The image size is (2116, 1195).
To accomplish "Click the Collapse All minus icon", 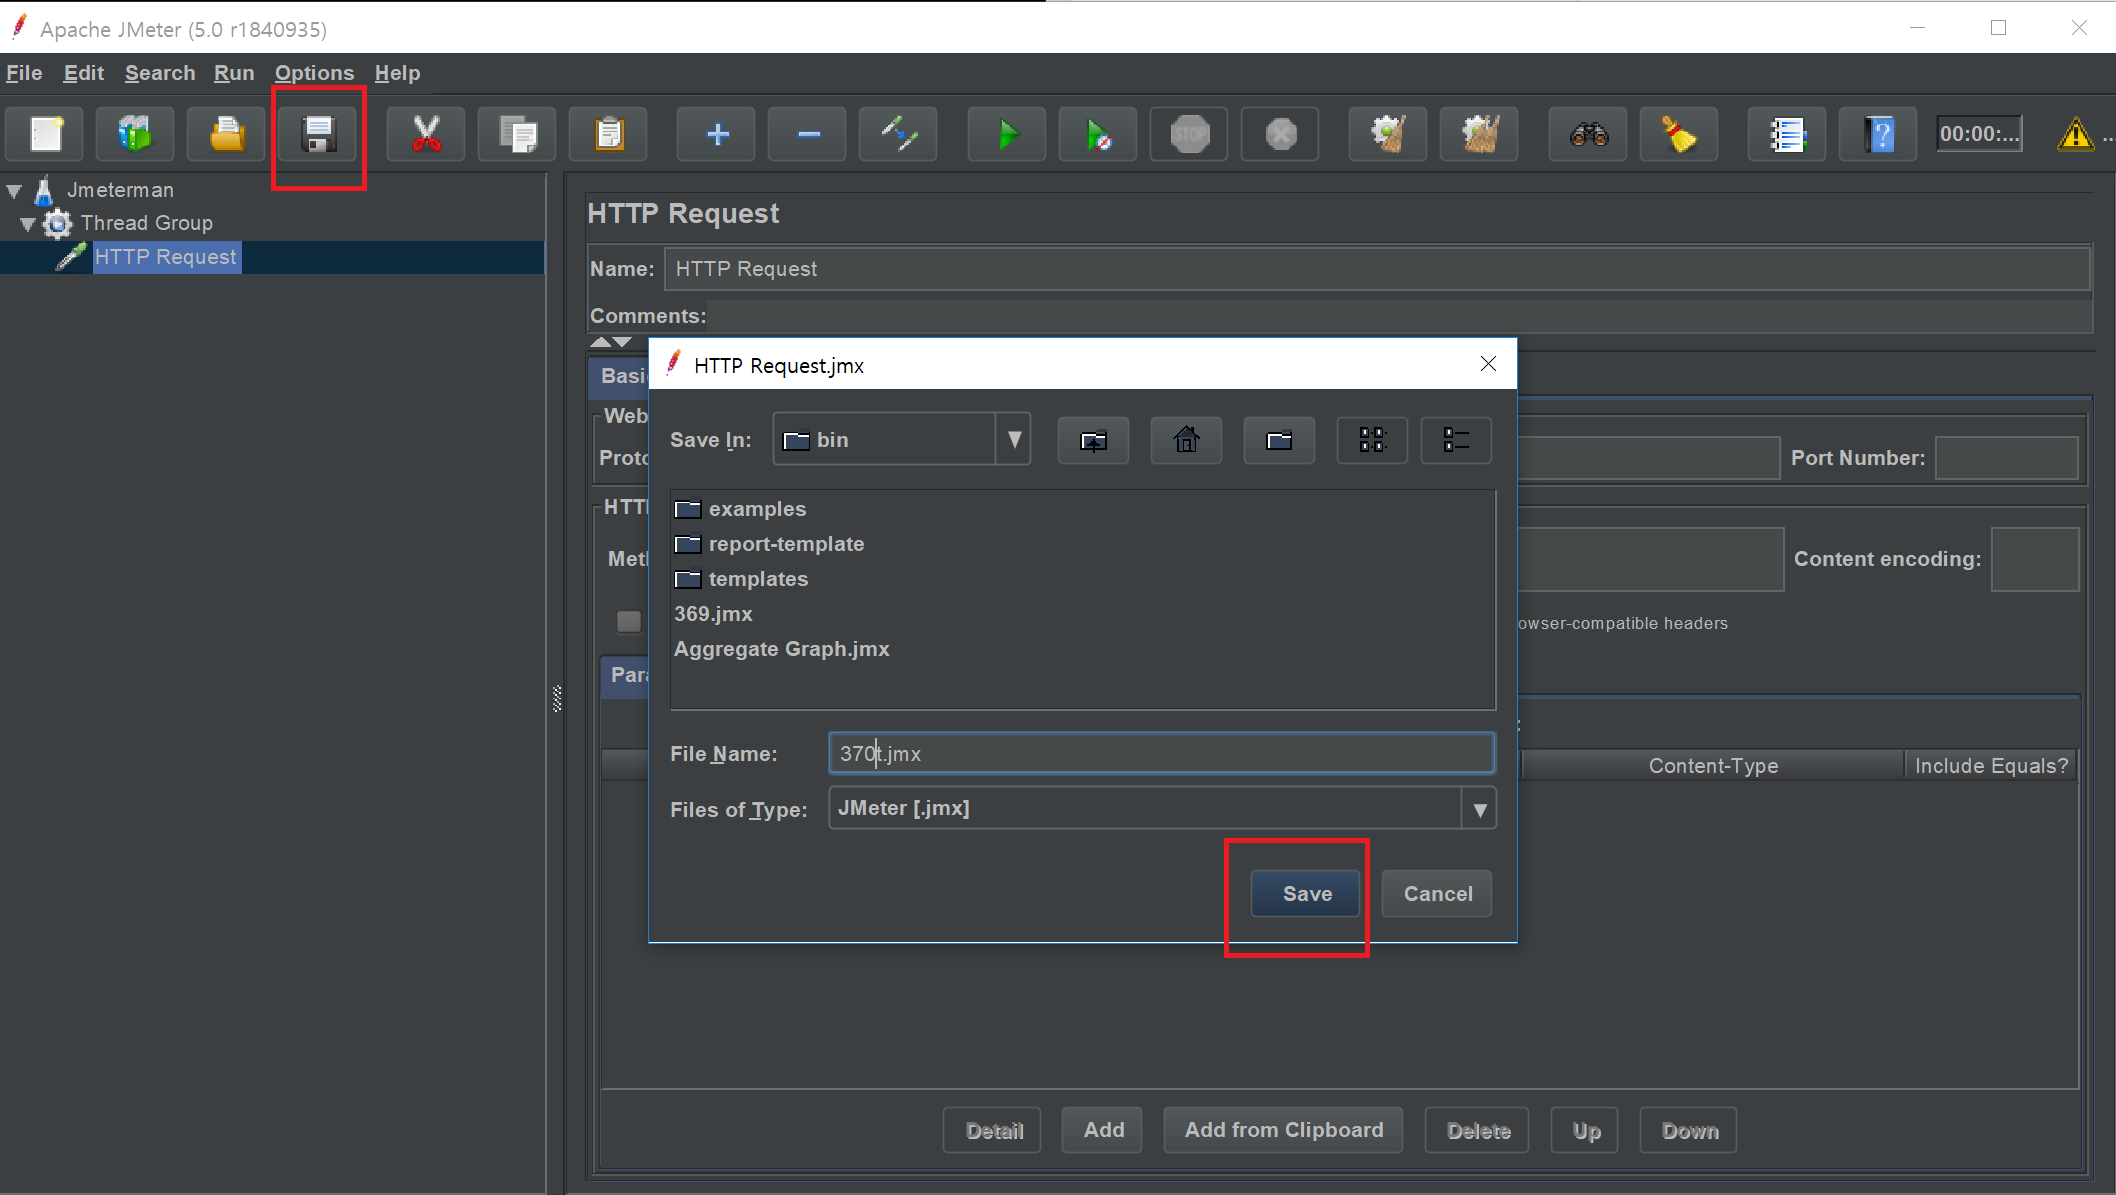I will click(808, 134).
